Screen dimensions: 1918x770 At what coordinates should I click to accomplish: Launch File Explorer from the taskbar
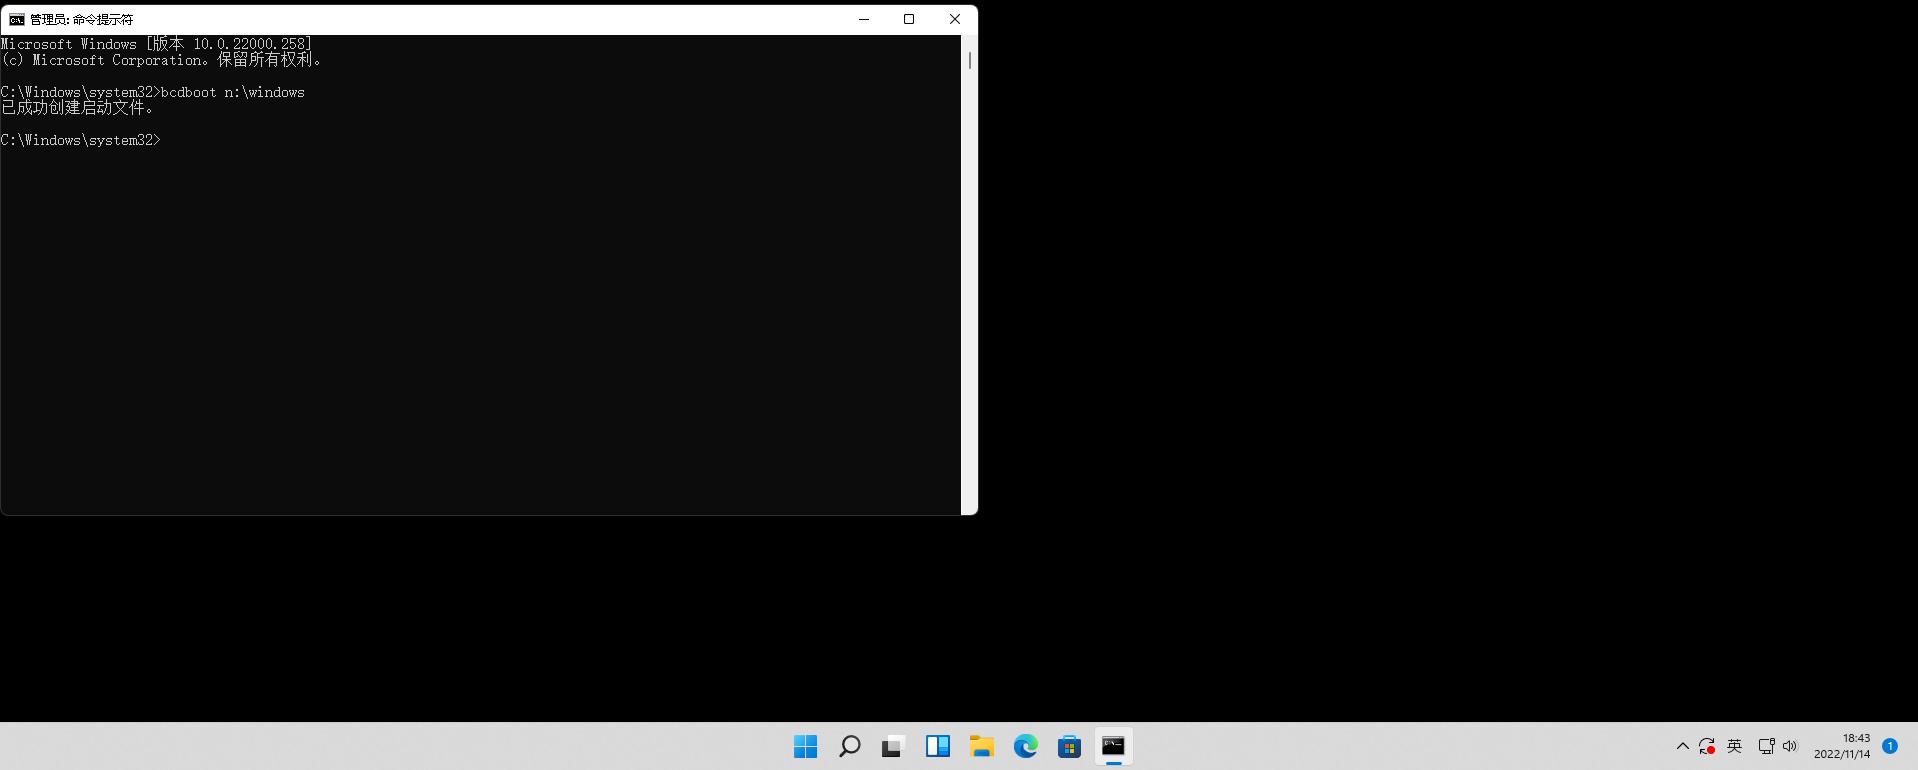(981, 746)
